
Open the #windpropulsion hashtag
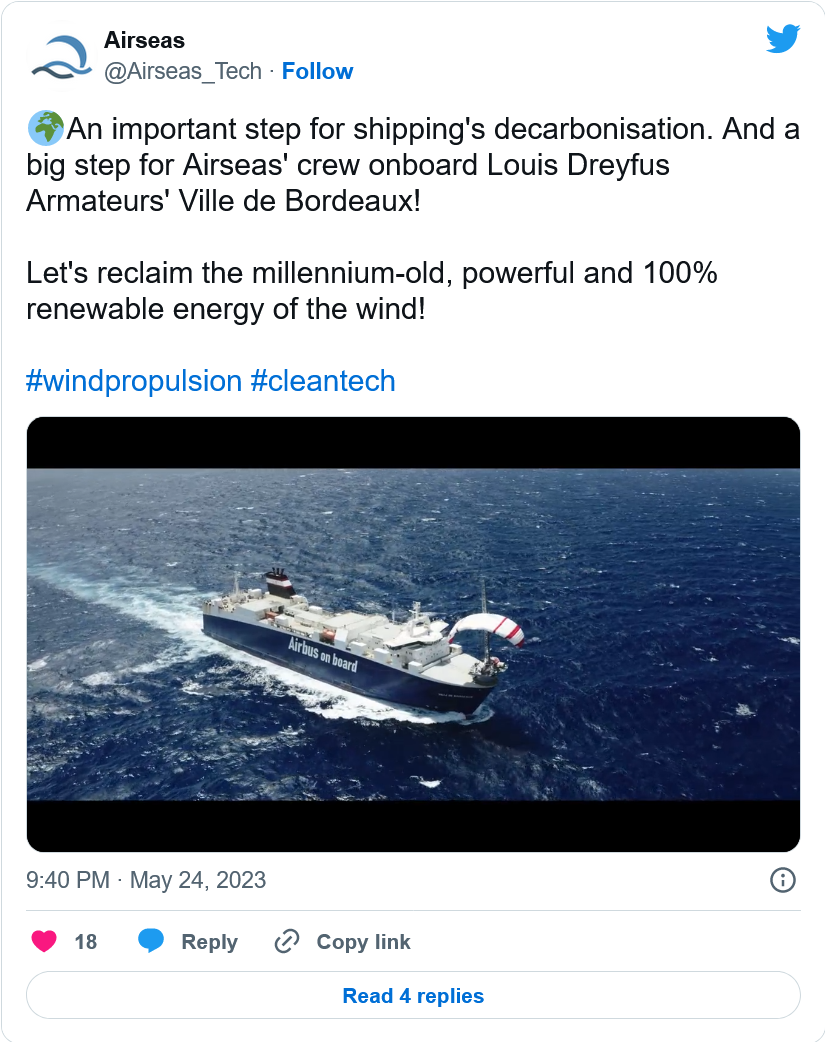[134, 380]
